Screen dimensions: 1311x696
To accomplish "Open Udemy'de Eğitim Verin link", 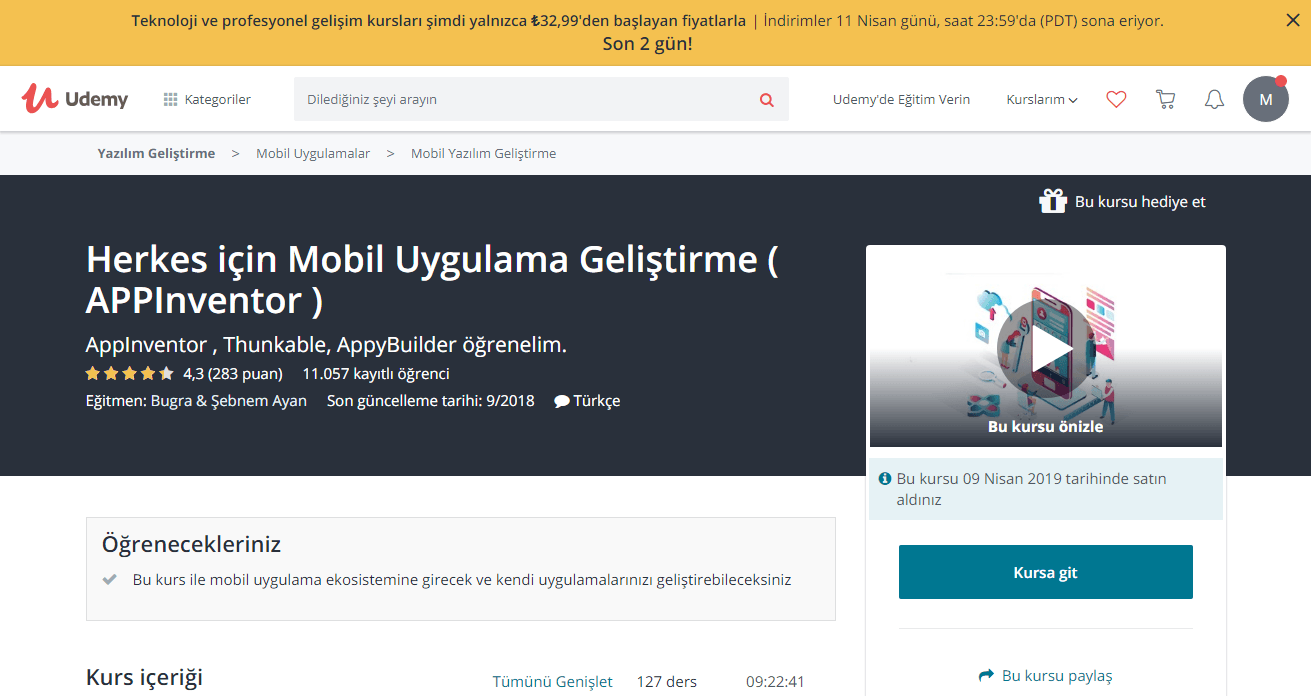I will coord(901,99).
